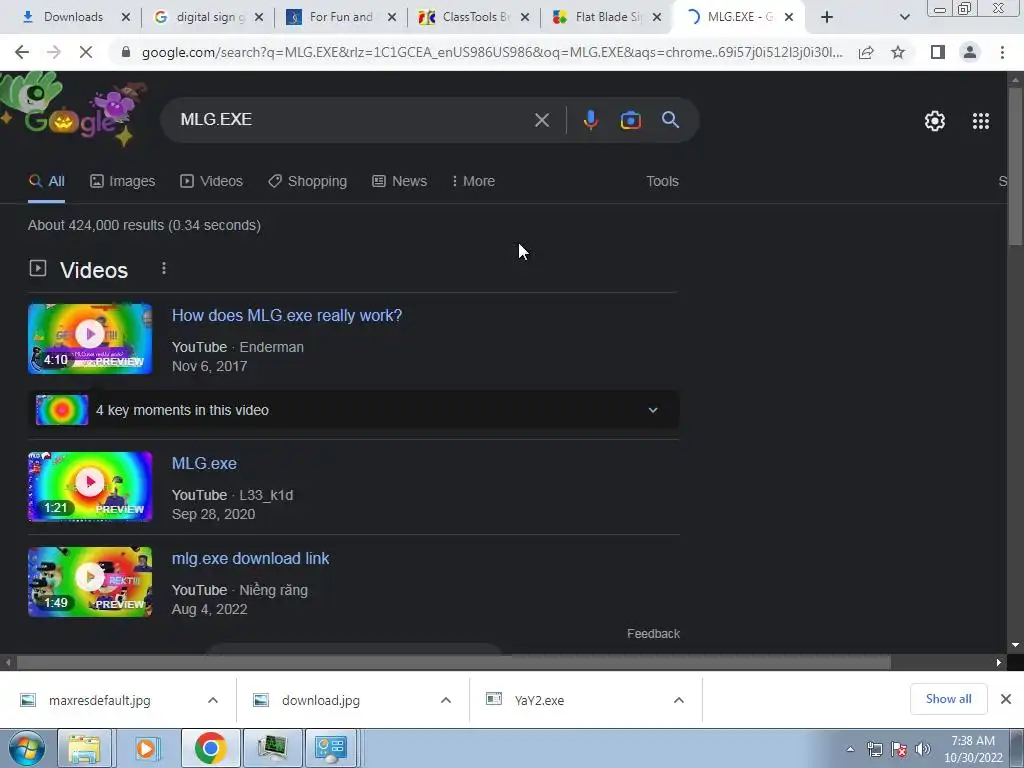This screenshot has width=1024, height=768.
Task: Switch to Shopping results
Action: click(x=308, y=182)
